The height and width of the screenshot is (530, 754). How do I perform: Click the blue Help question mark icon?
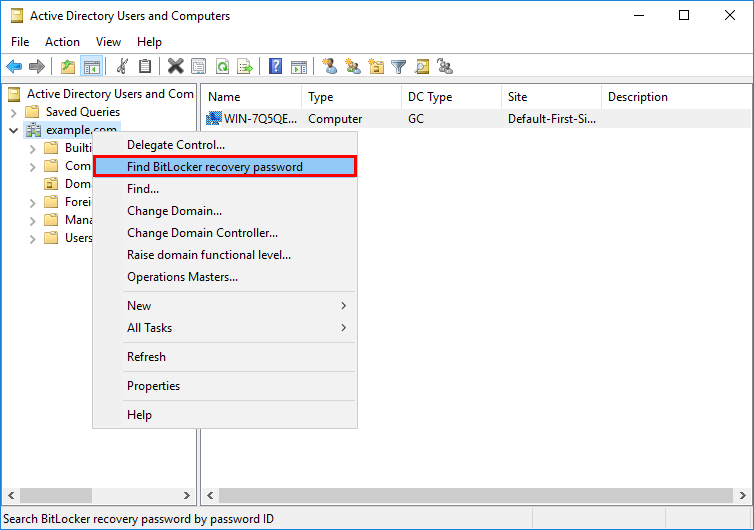(276, 66)
